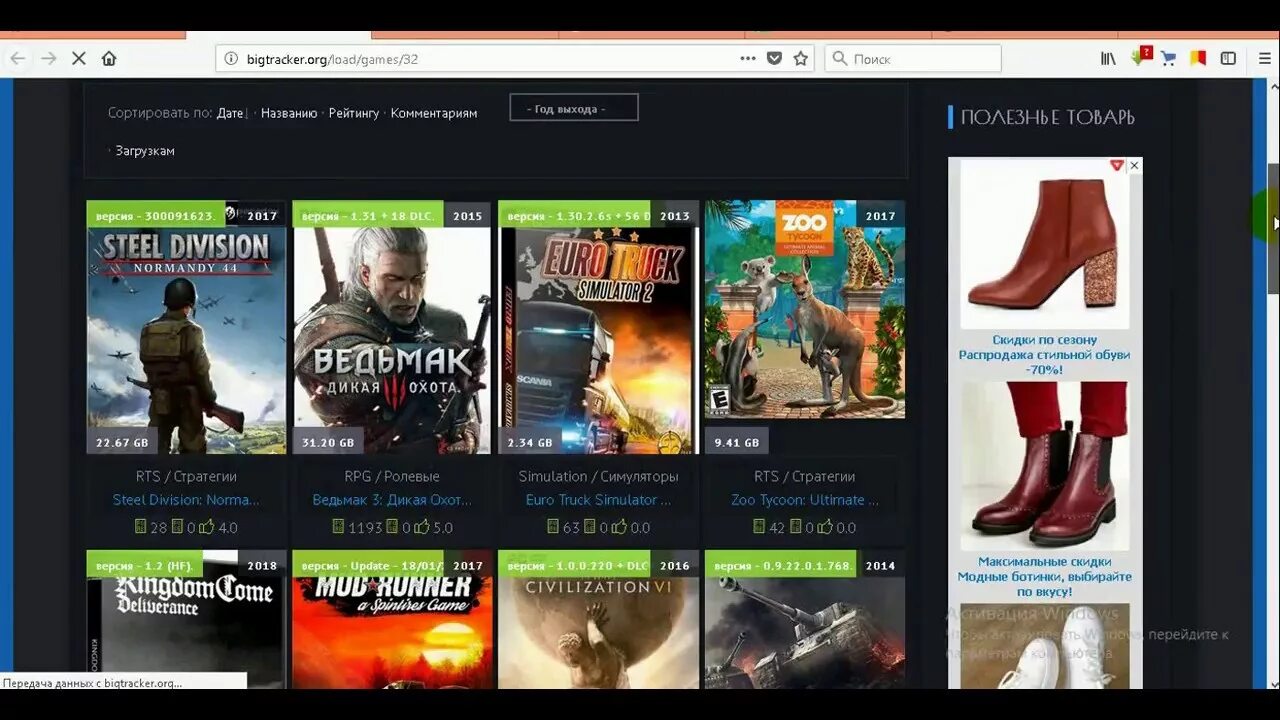Go back with the browser back arrow
Image resolution: width=1280 pixels, height=720 pixels.
tap(17, 59)
